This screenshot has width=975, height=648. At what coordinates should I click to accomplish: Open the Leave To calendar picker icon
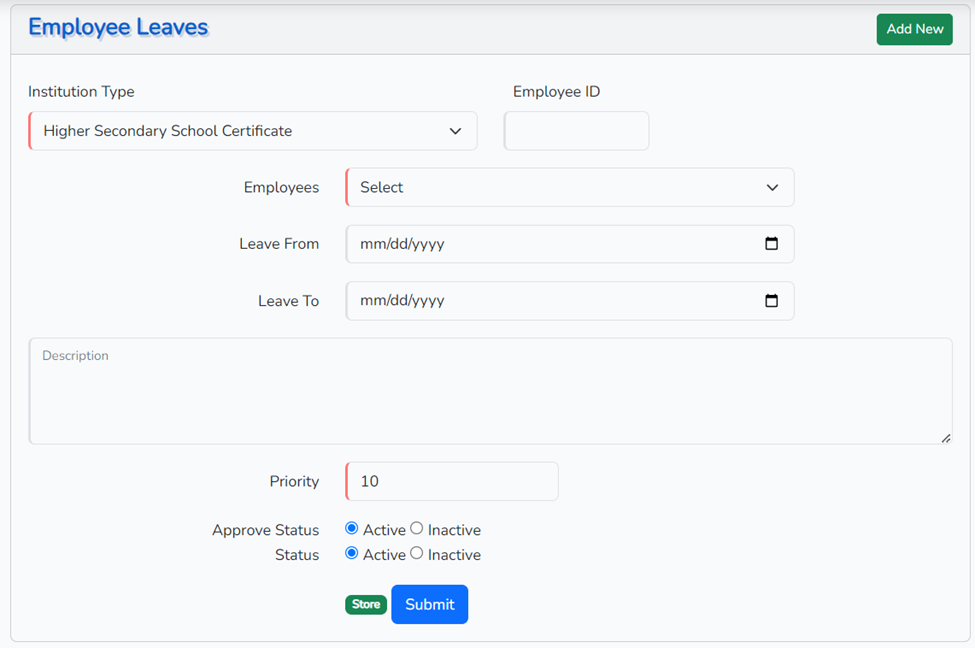(771, 301)
